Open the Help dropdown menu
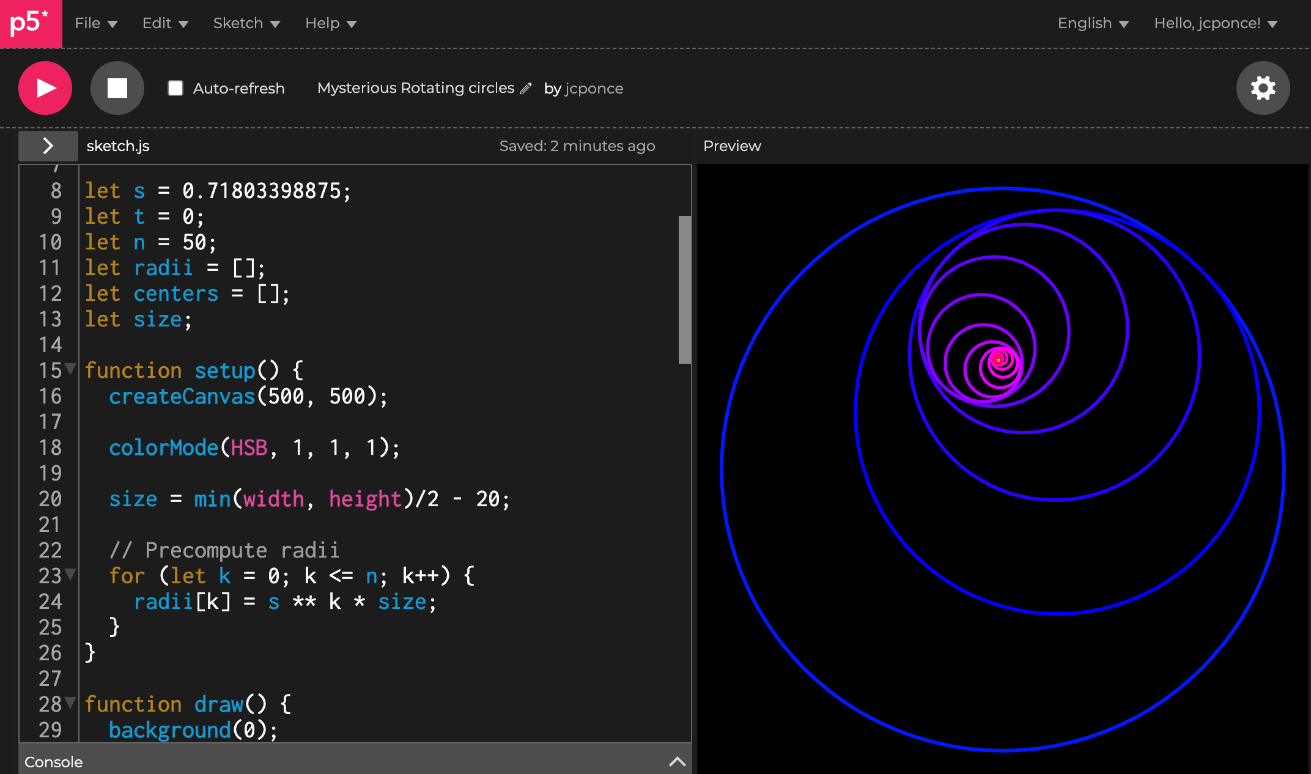The width and height of the screenshot is (1311, 774). tap(330, 23)
